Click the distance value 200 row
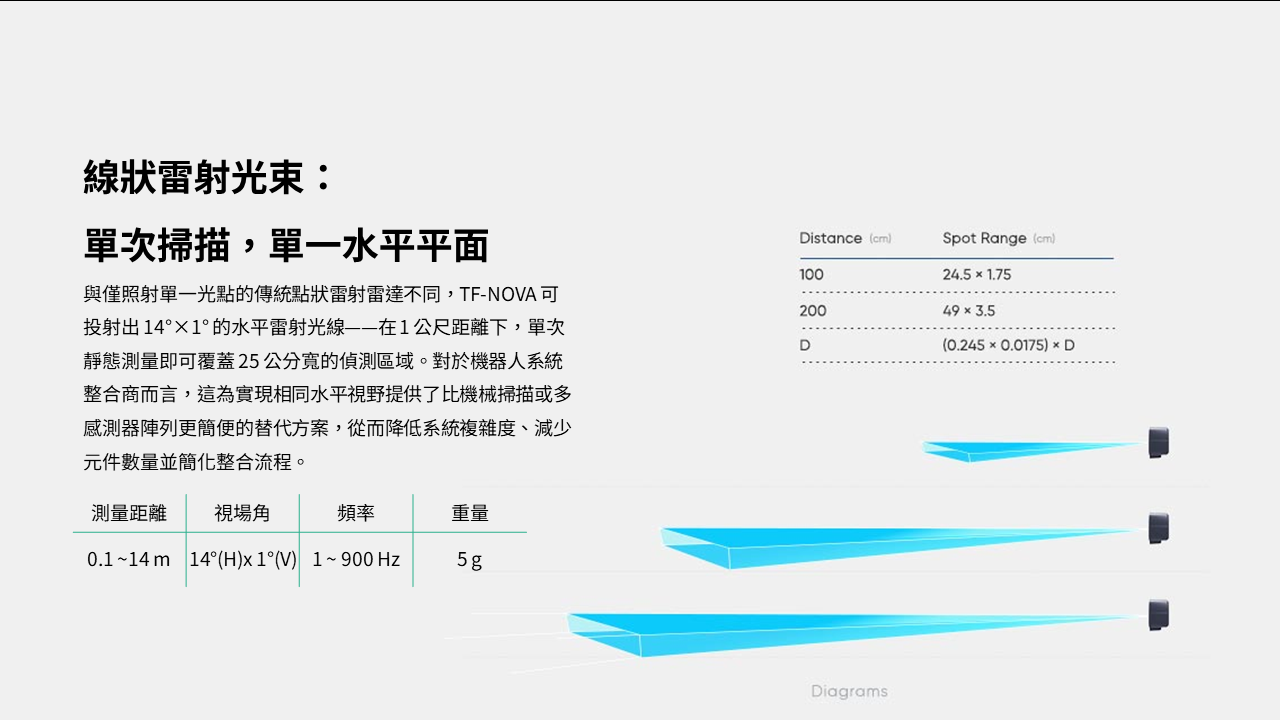This screenshot has width=1280, height=720. pos(812,310)
